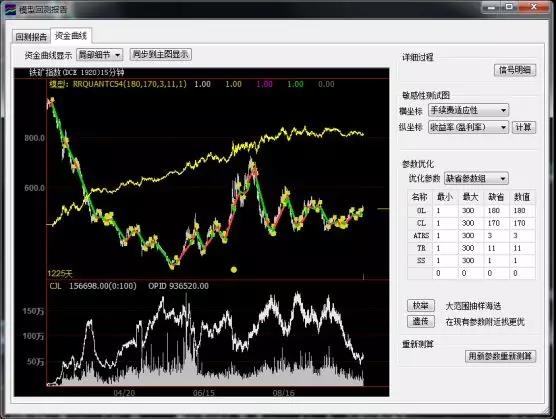This screenshot has width=556, height=420.
Task: Close the 模型回测报告 window
Action: tap(534, 8)
